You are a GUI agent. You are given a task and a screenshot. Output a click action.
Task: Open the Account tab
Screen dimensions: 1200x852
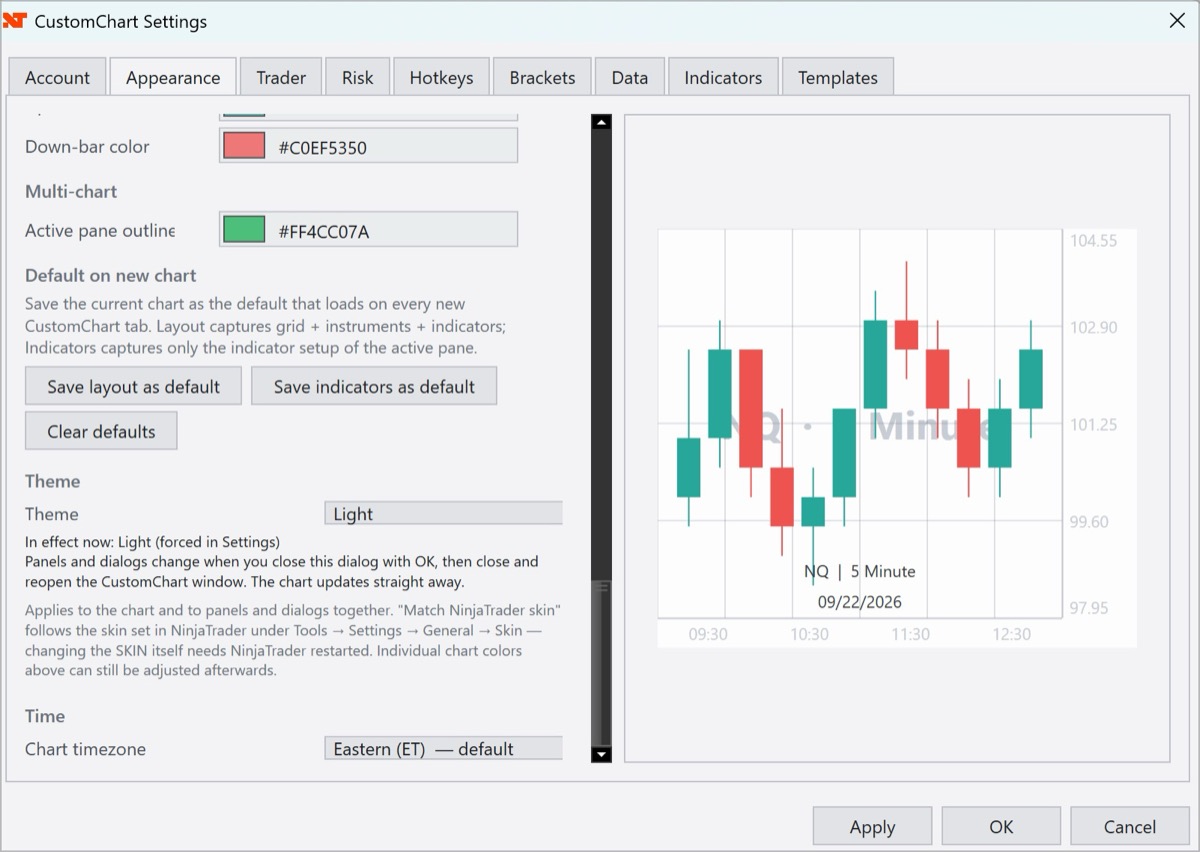coord(57,78)
